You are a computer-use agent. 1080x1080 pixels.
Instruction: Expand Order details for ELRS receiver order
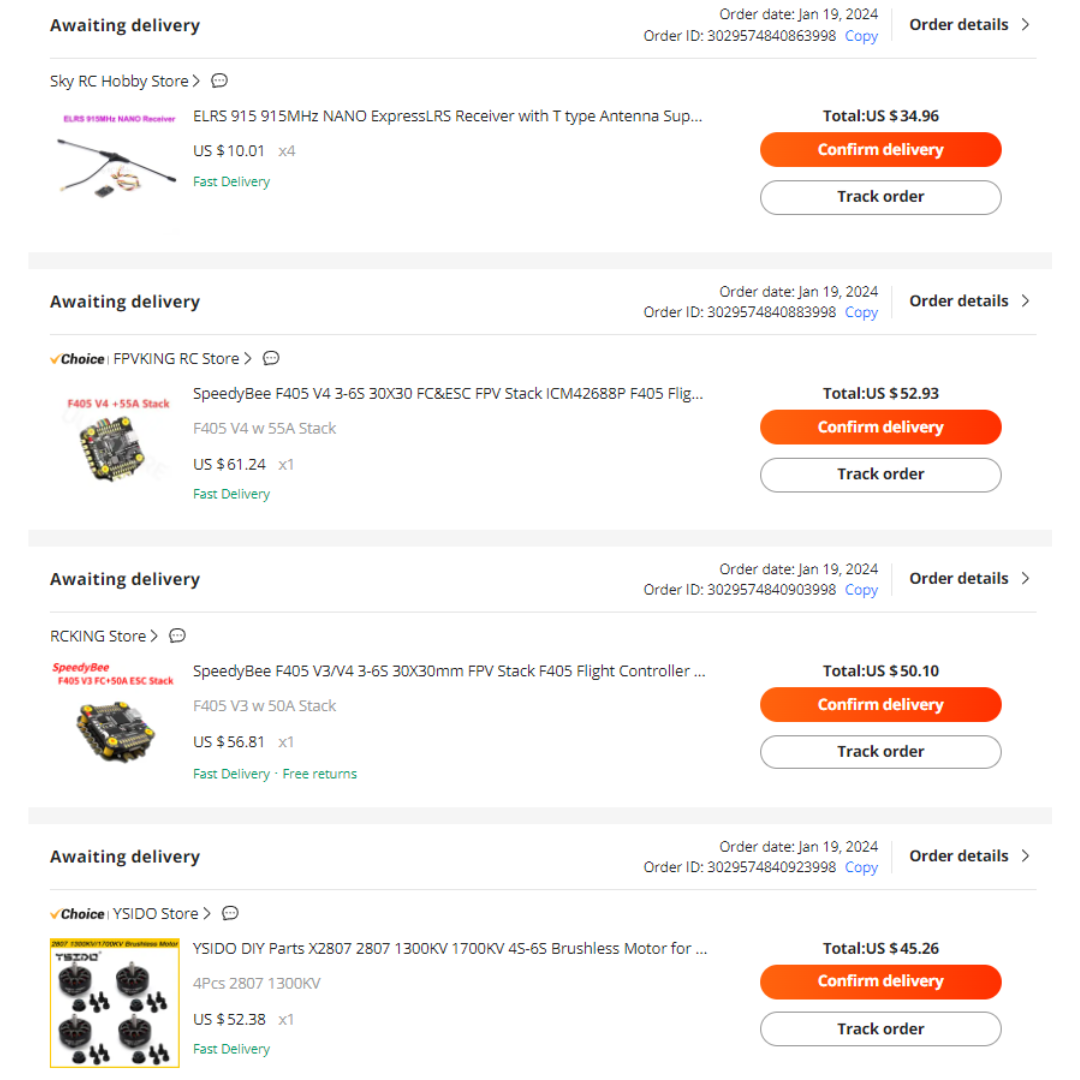point(968,25)
